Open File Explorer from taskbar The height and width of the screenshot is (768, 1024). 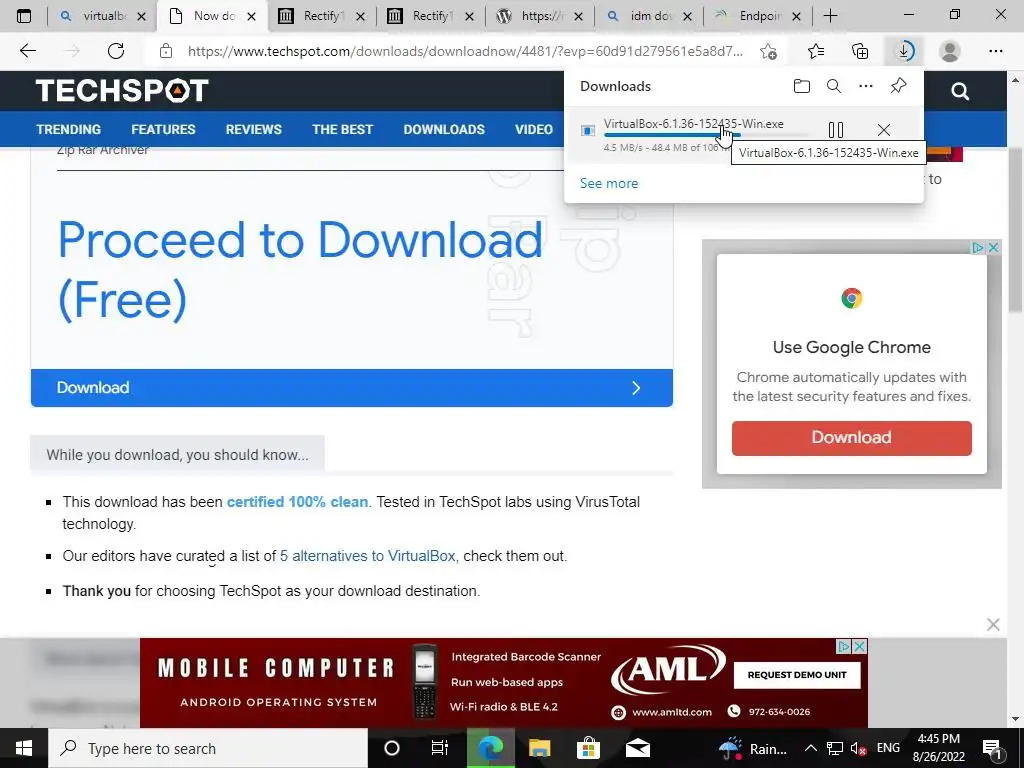(x=539, y=748)
